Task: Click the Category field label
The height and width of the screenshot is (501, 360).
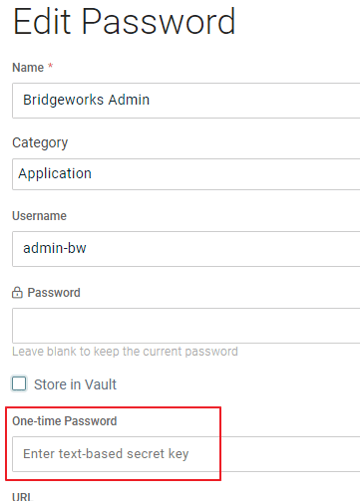Action: point(40,143)
